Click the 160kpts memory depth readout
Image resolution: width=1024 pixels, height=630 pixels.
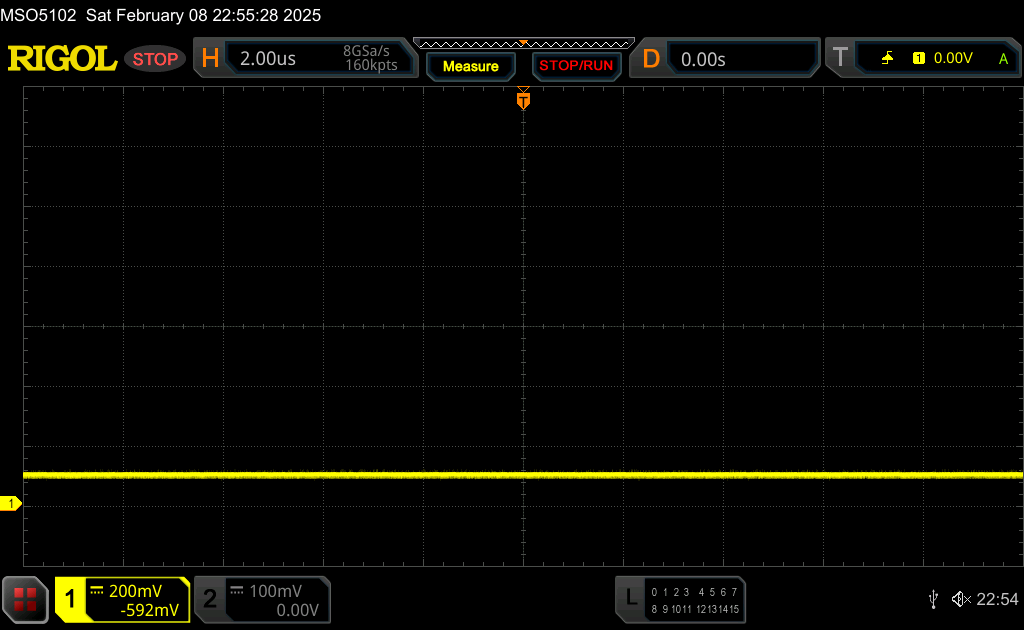point(371,65)
